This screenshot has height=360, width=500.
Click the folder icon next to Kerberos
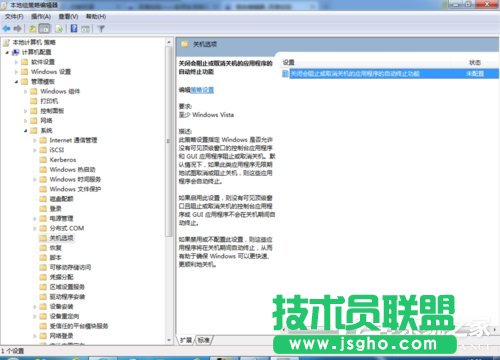click(x=43, y=160)
